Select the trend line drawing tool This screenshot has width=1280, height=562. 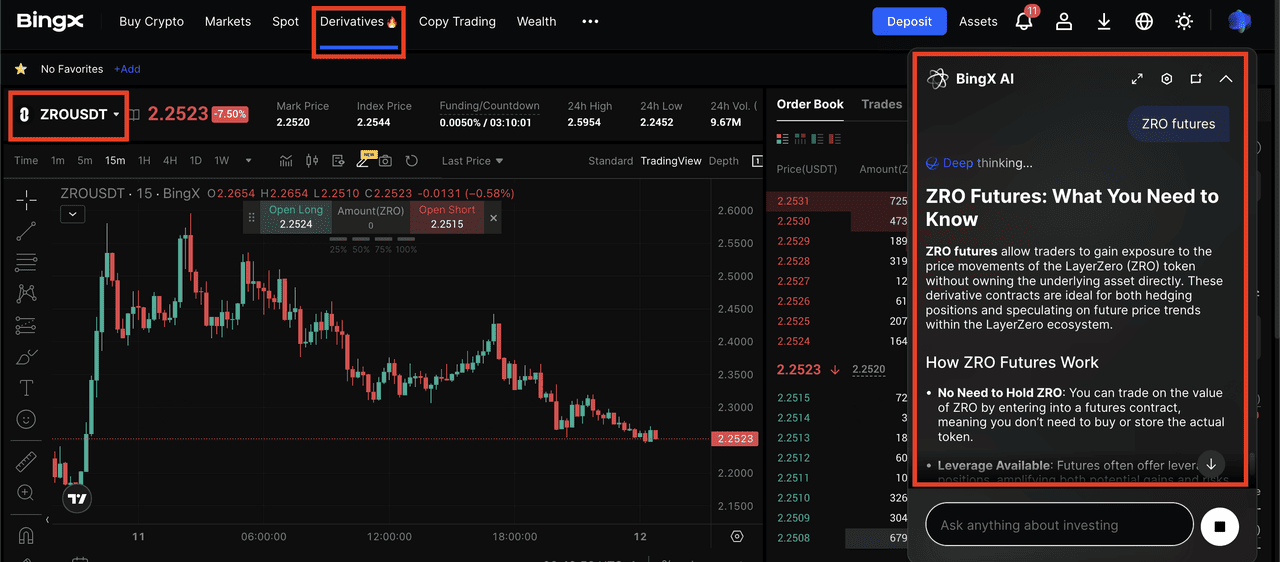[x=26, y=231]
